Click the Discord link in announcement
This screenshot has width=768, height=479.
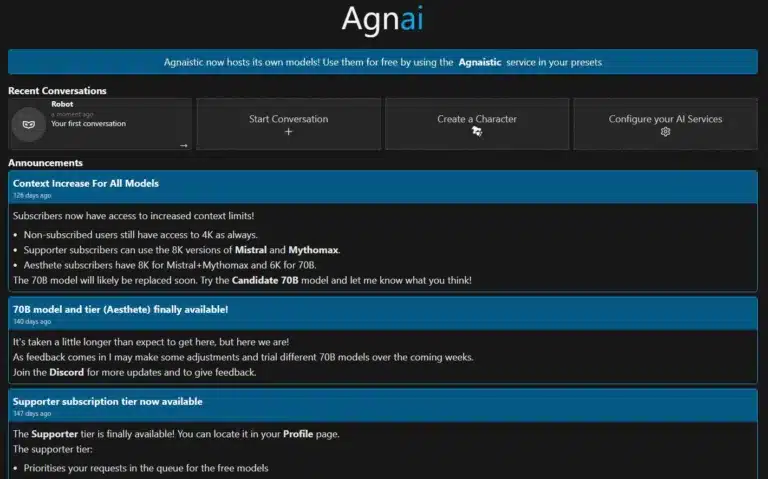click(x=67, y=372)
